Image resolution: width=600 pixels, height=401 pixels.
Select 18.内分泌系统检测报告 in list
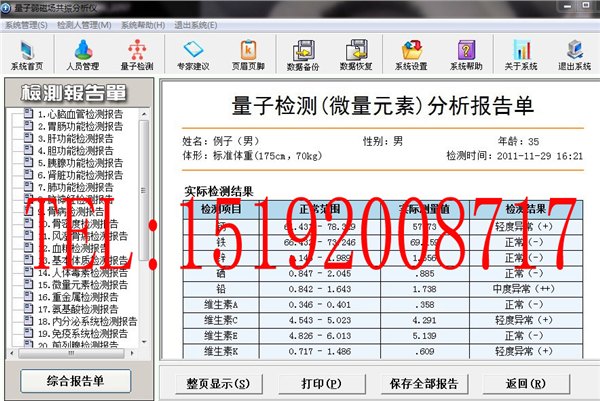(x=87, y=321)
